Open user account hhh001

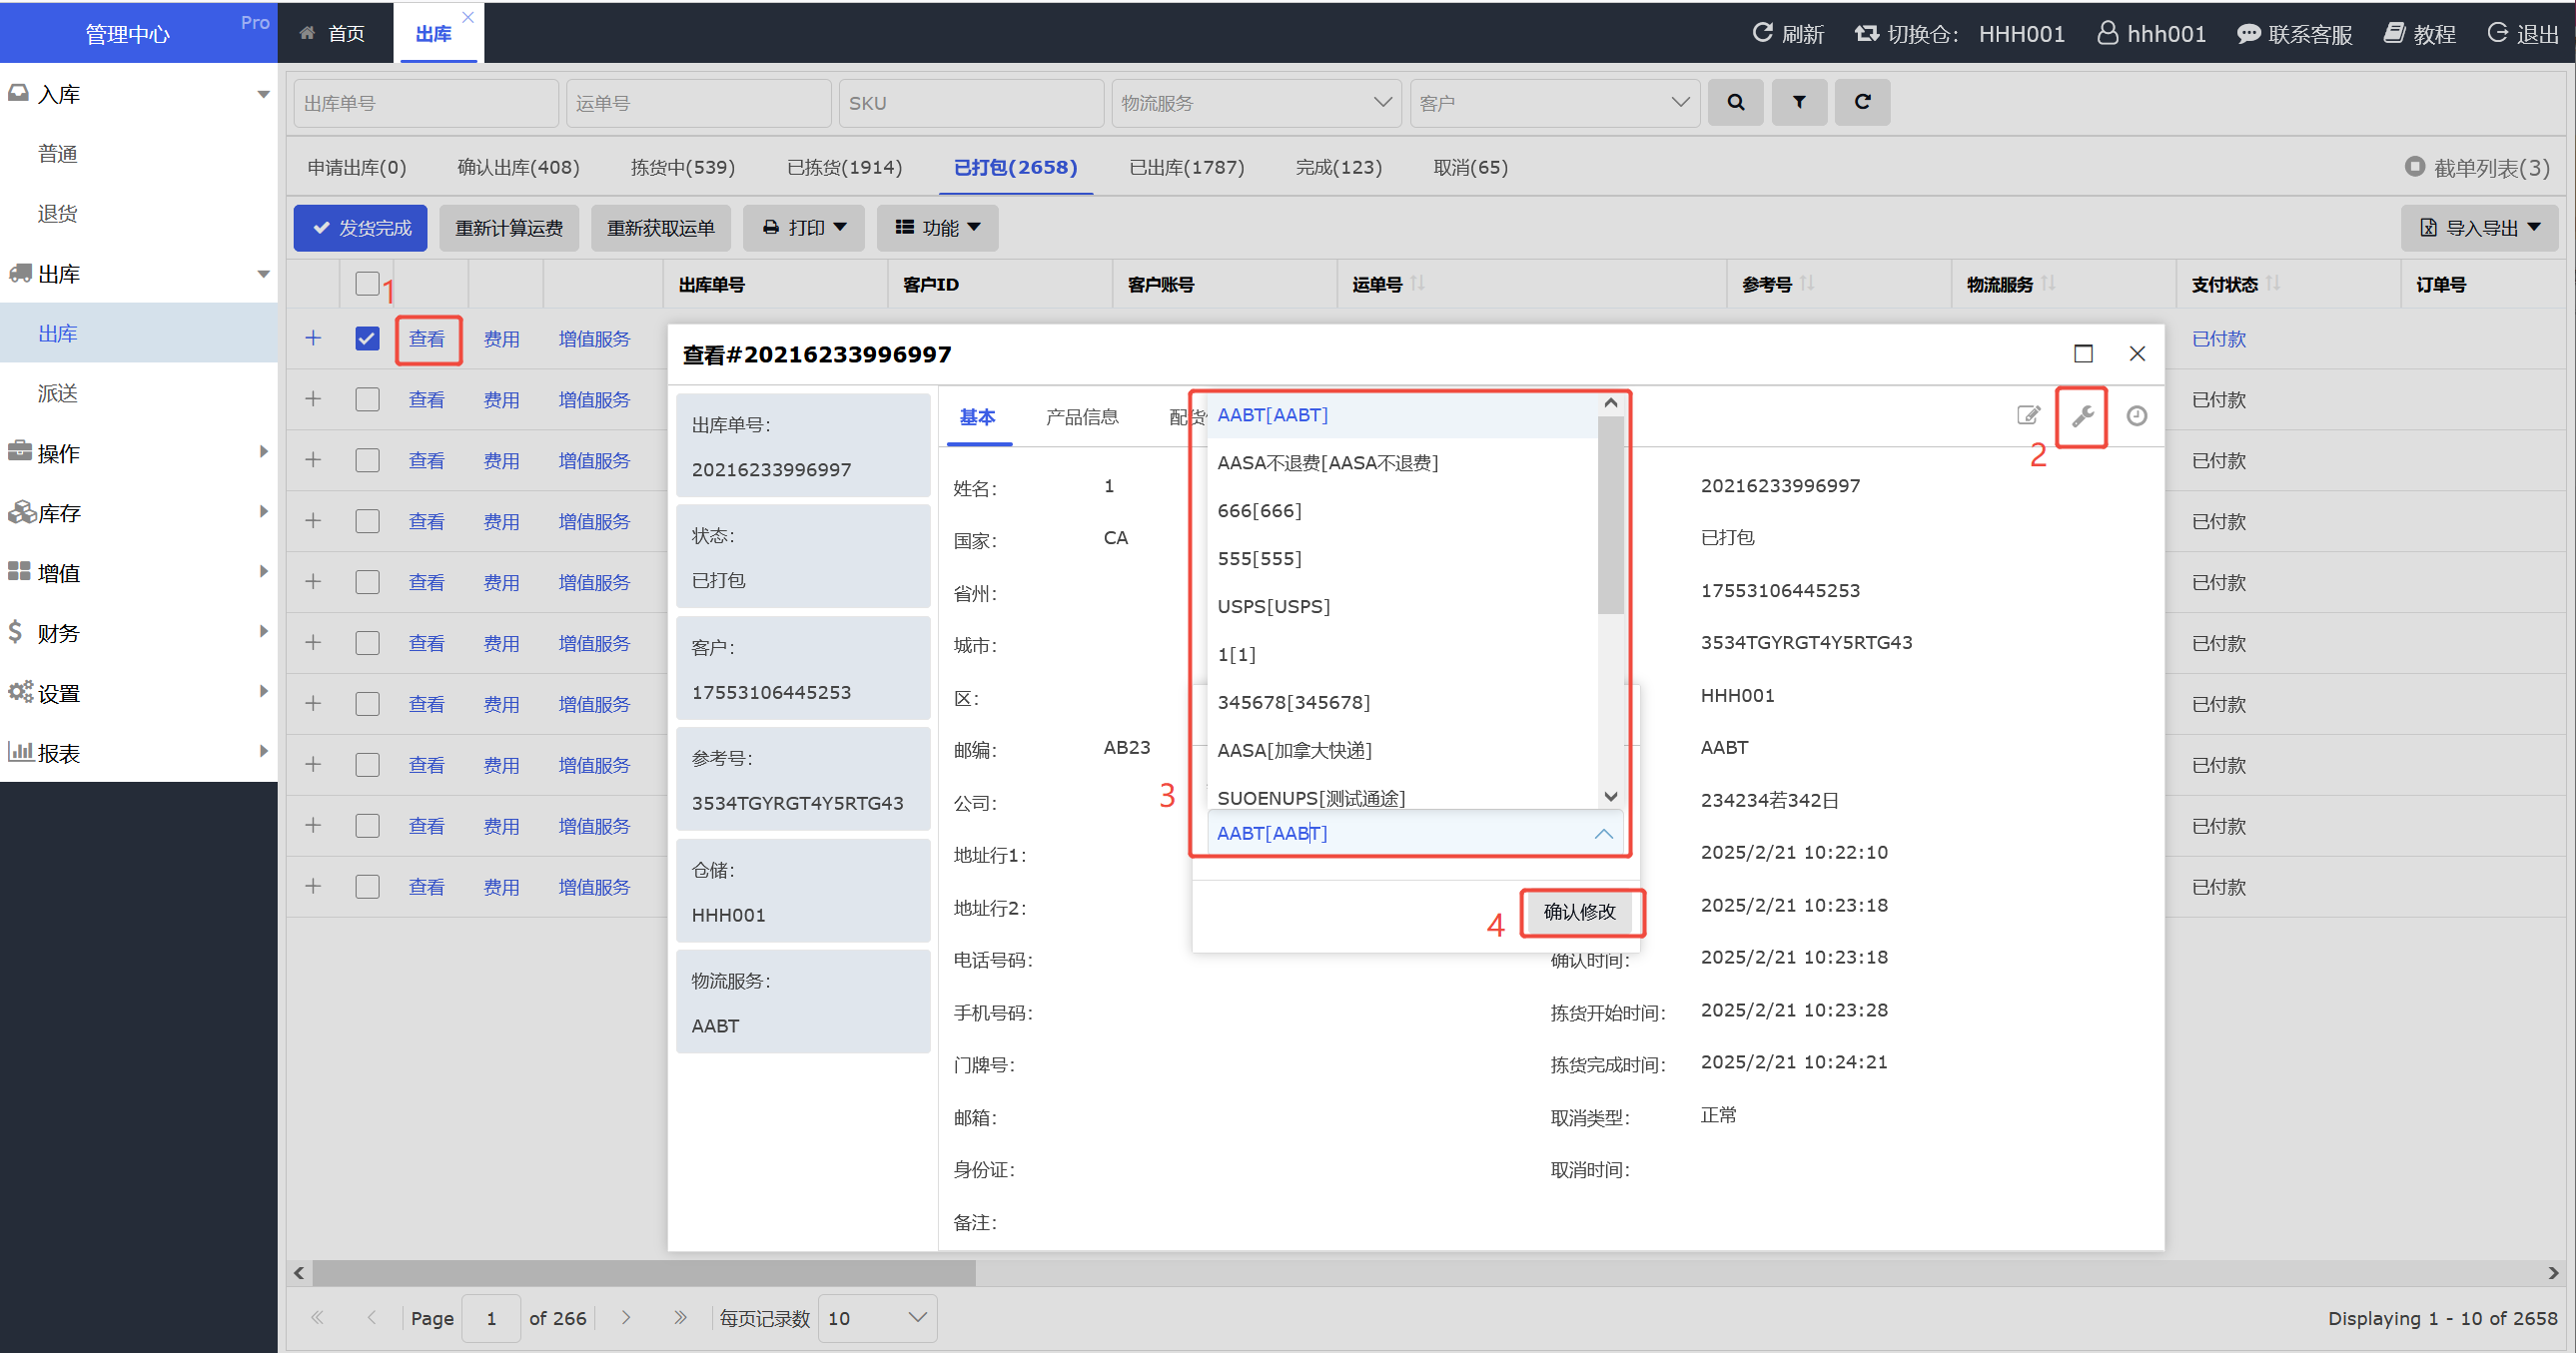[2152, 34]
